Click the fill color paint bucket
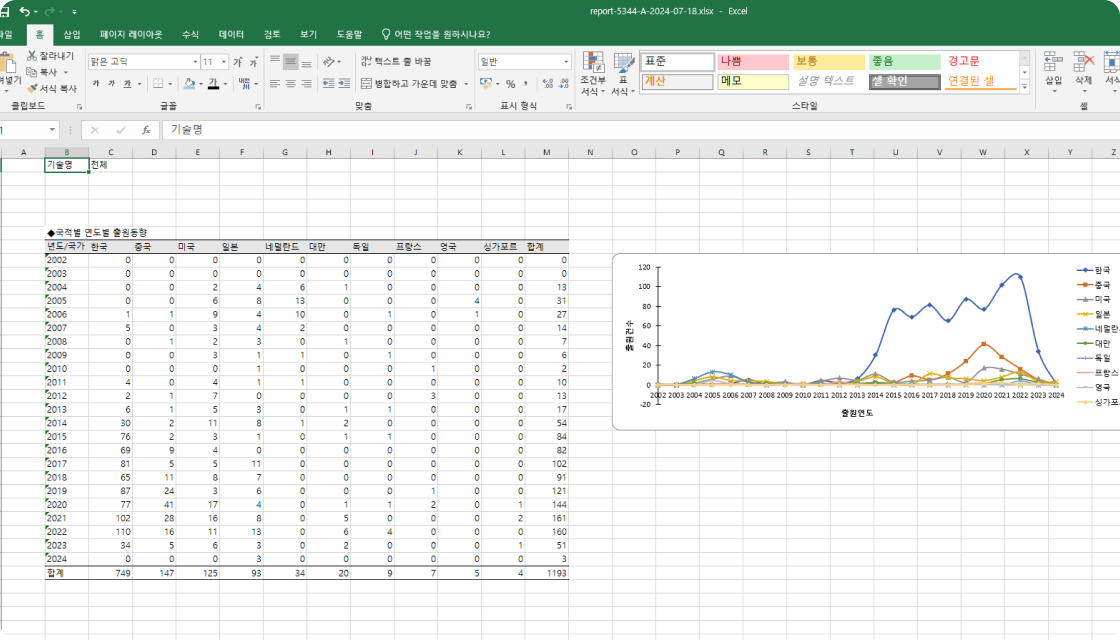1120x640 pixels. 188,84
